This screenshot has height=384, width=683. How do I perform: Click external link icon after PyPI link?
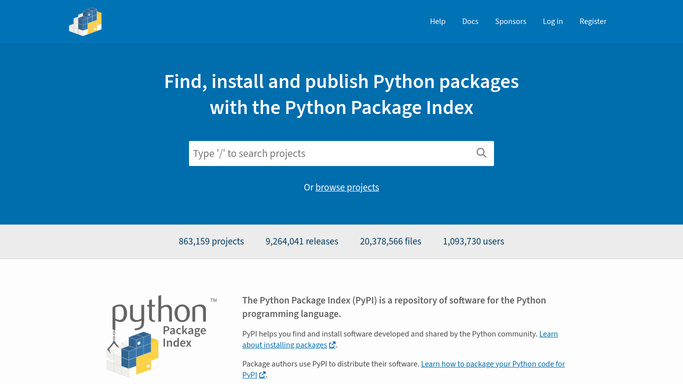click(262, 375)
